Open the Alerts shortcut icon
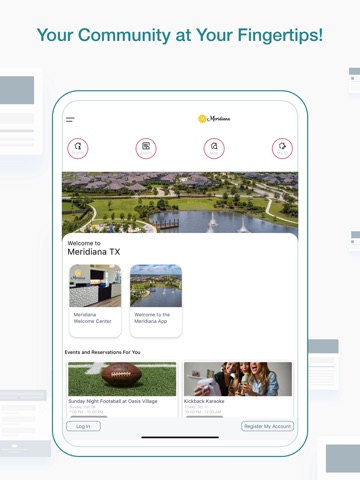The height and width of the screenshot is (480, 360). [x=146, y=148]
